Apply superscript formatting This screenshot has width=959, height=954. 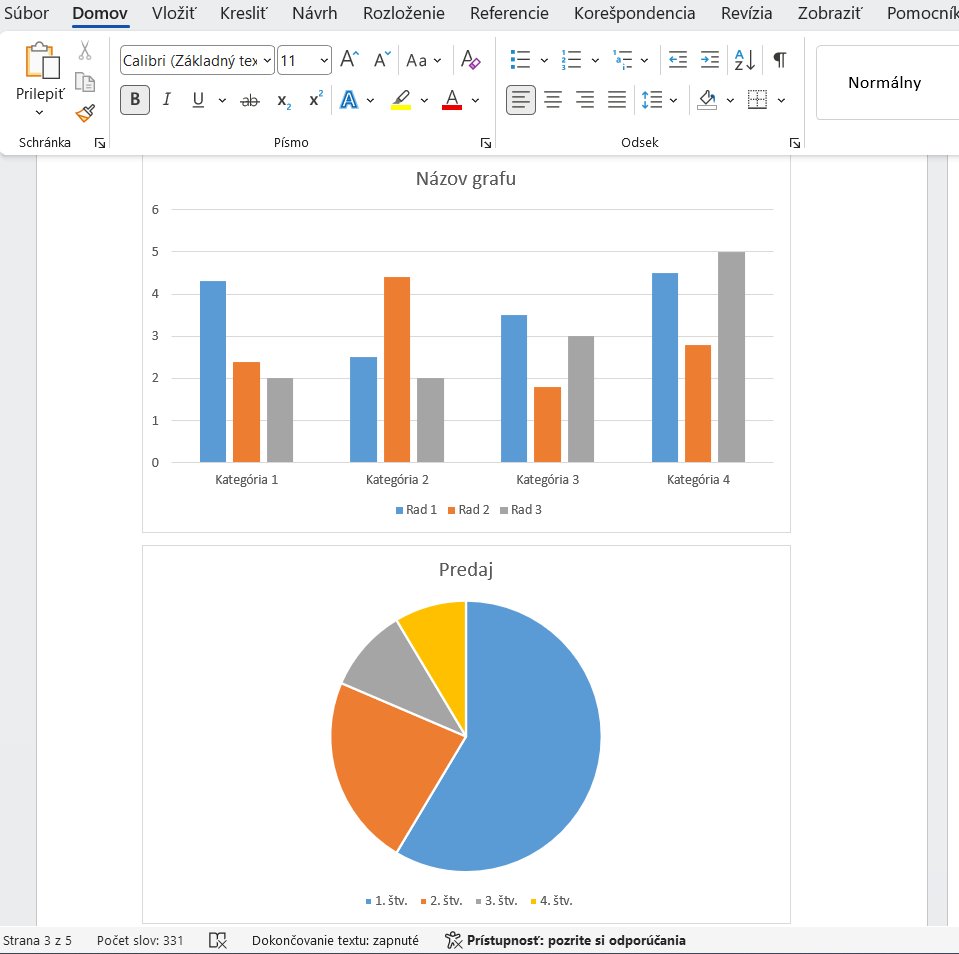click(x=316, y=100)
